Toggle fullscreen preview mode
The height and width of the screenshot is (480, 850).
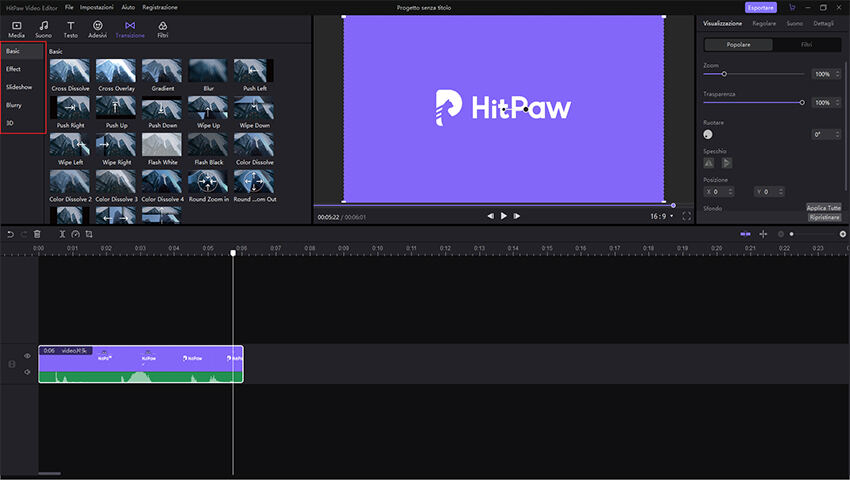pos(686,216)
